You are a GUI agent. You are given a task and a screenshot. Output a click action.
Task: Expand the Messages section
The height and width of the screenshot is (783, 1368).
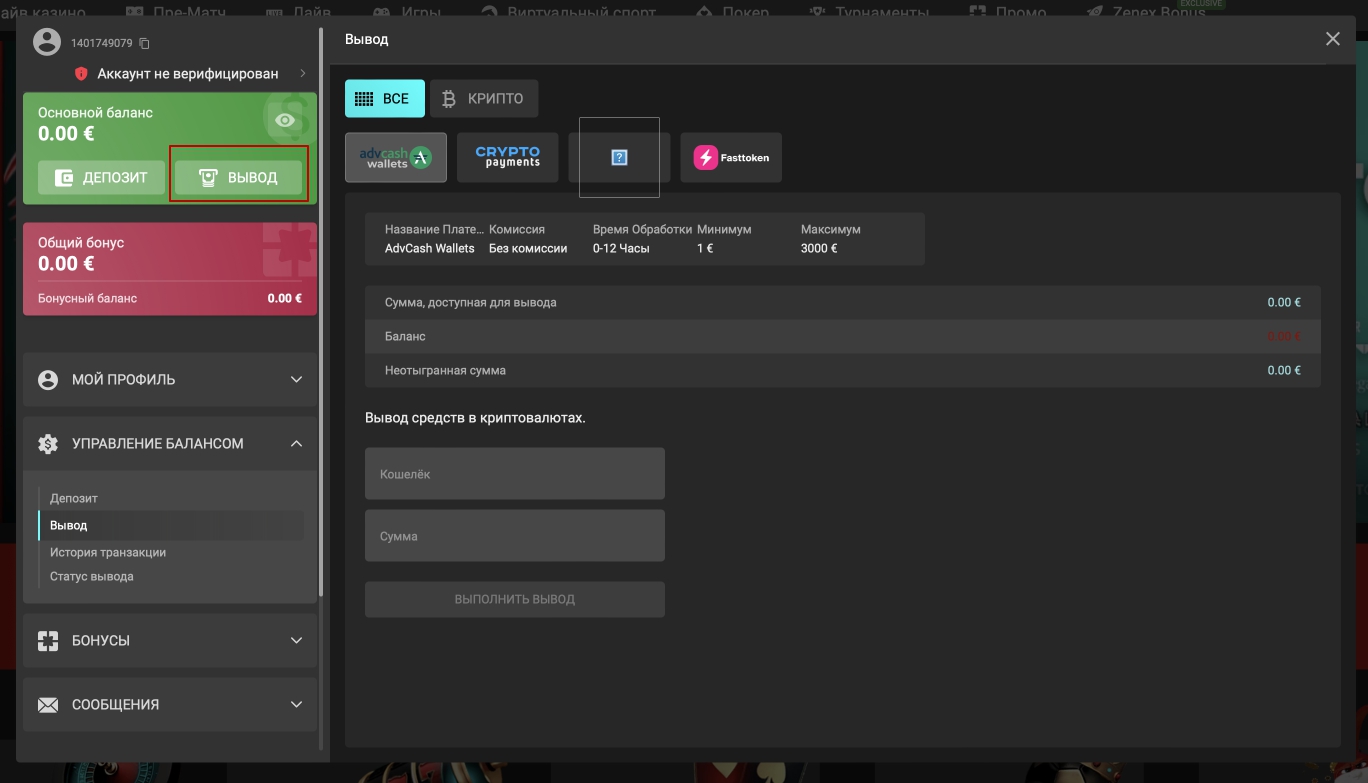click(x=170, y=705)
